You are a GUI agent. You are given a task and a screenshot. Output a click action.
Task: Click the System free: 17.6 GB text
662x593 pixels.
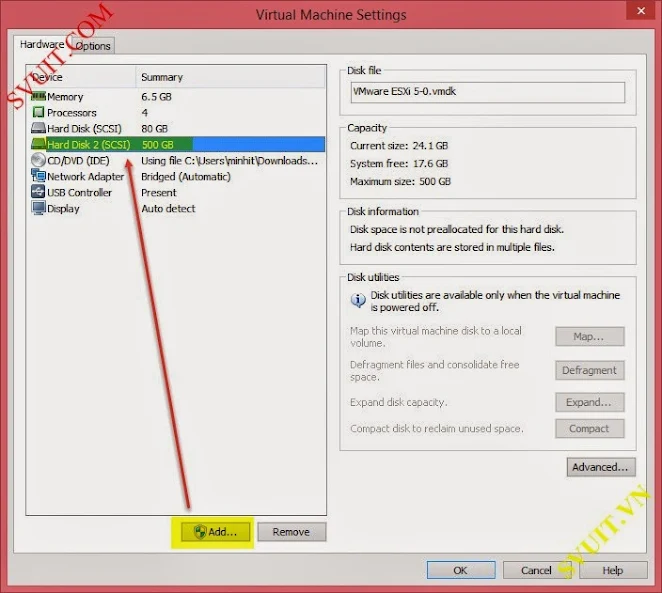click(x=399, y=163)
